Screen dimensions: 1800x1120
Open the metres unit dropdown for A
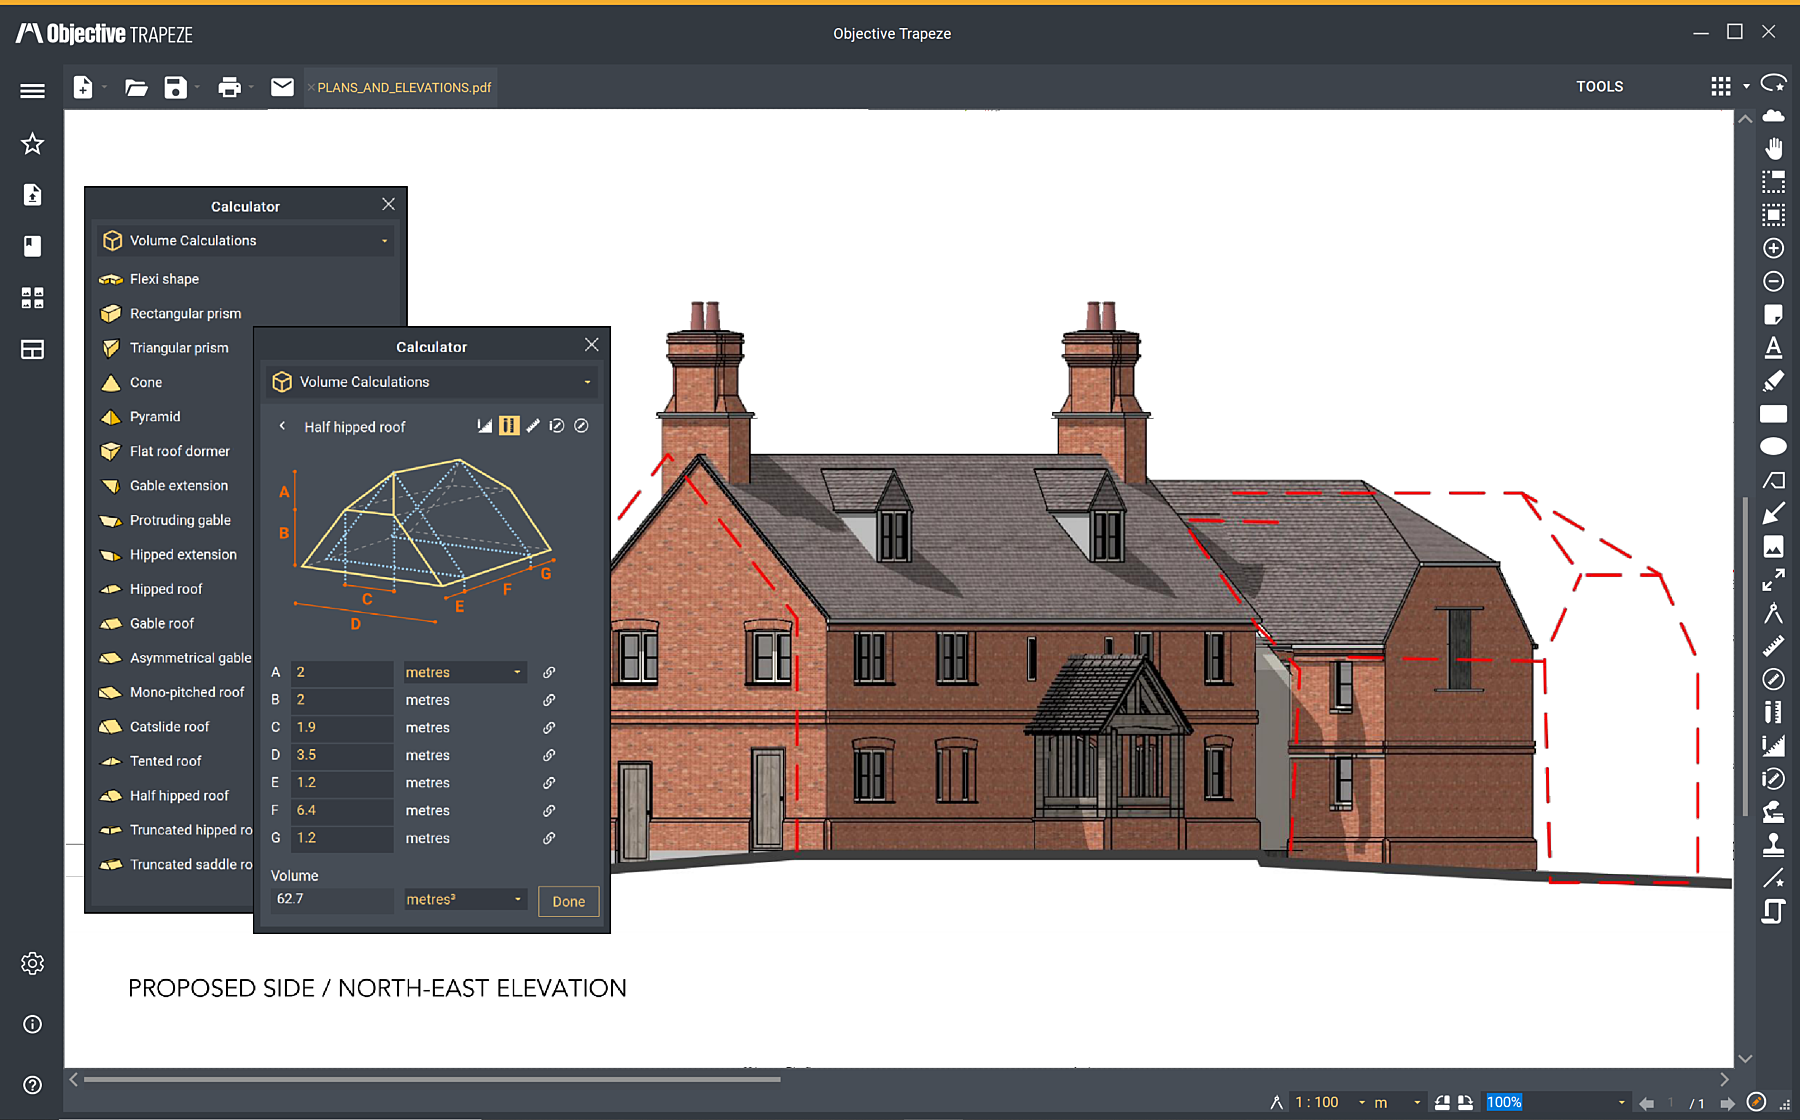pyautogui.click(x=465, y=672)
